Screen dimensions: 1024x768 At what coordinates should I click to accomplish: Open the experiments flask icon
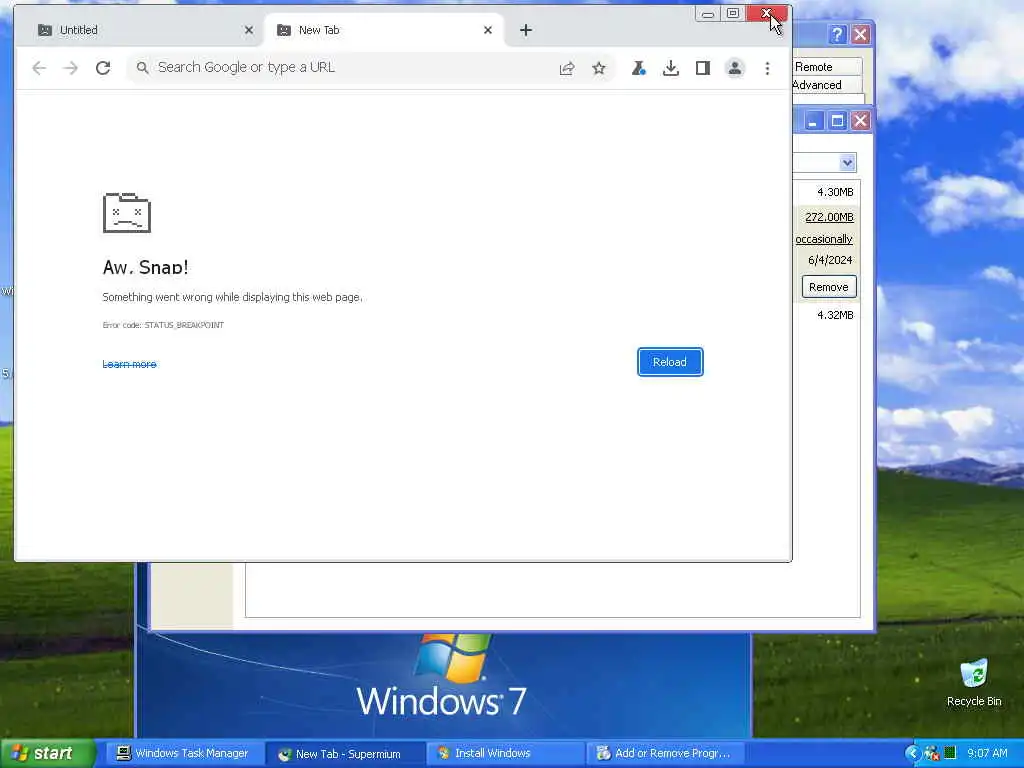point(638,68)
